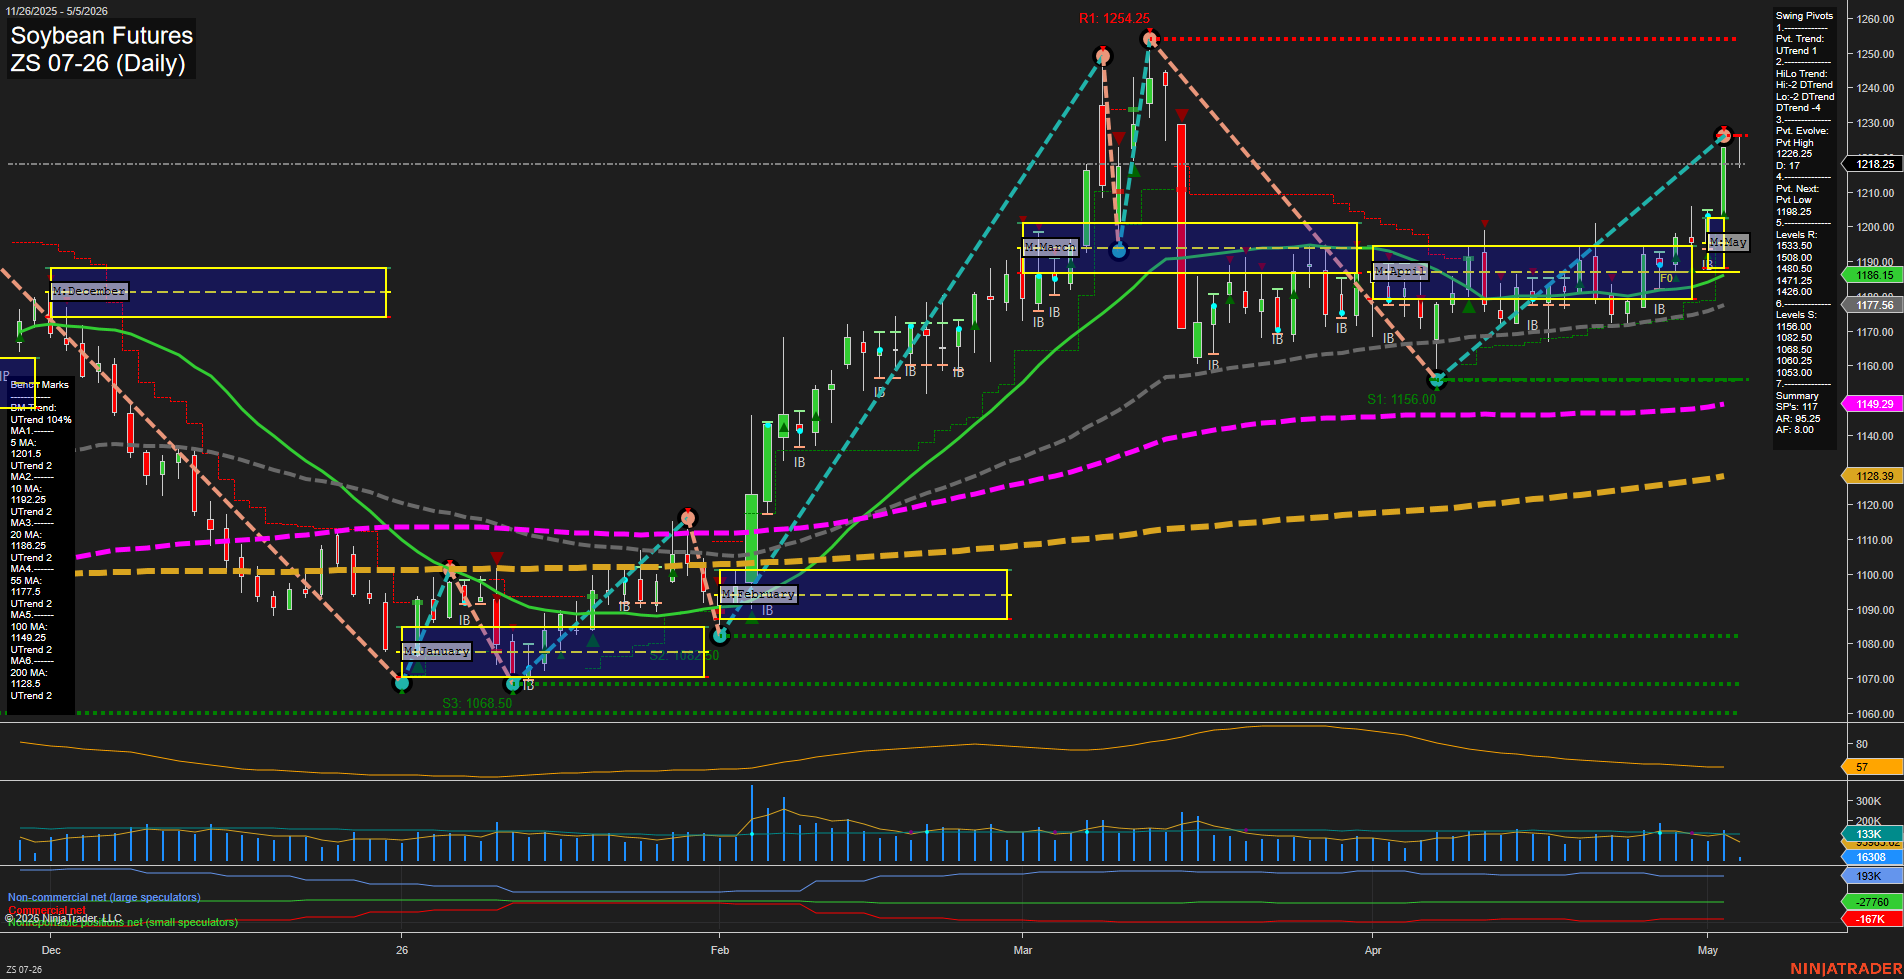The width and height of the screenshot is (1904, 979).
Task: Click the blue pivot circle inside the March box
Action: [x=1119, y=251]
